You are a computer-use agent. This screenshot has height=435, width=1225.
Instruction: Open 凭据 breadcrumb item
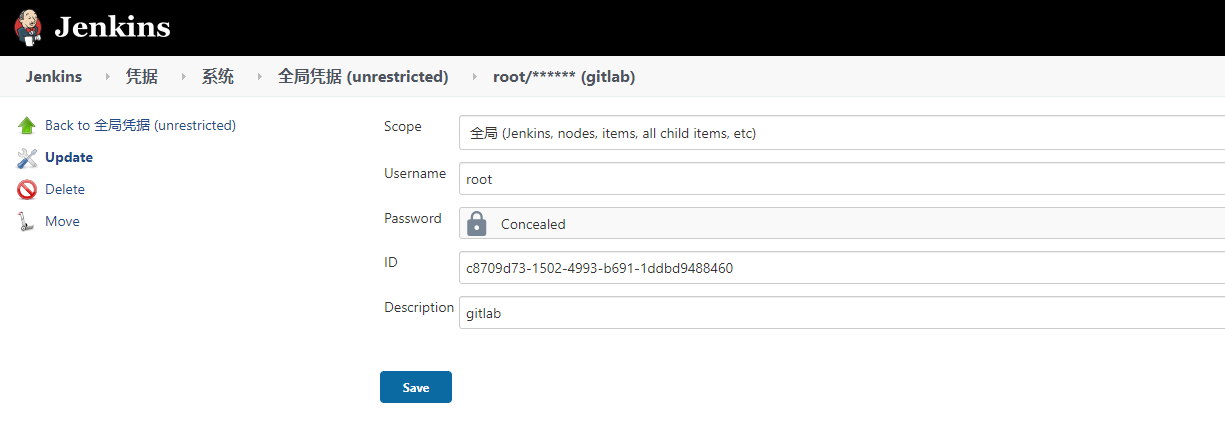(x=141, y=77)
